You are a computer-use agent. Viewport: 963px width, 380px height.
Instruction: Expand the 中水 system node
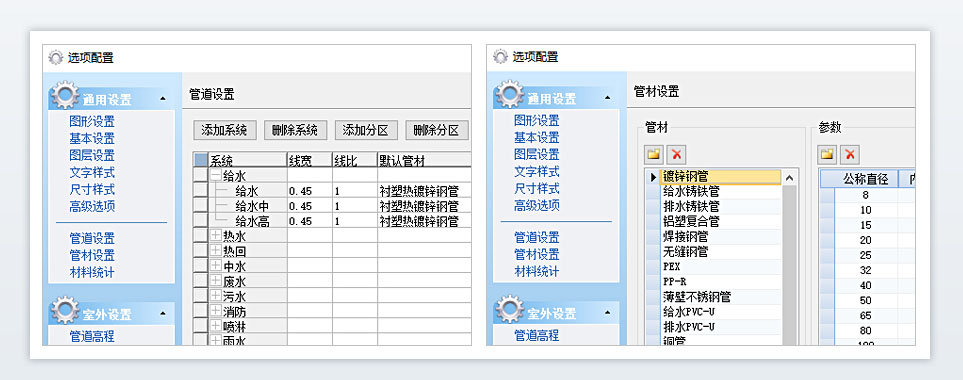point(216,265)
